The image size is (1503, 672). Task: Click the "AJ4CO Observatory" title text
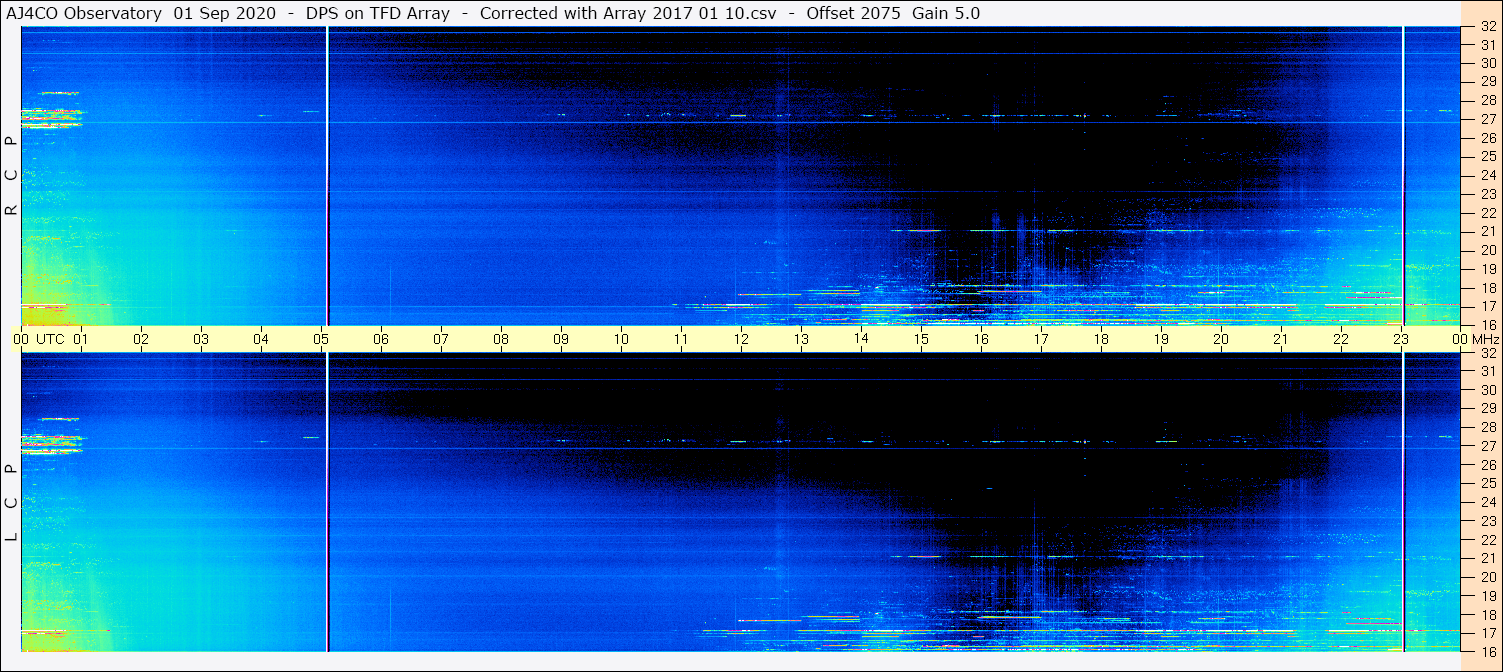click(x=84, y=13)
